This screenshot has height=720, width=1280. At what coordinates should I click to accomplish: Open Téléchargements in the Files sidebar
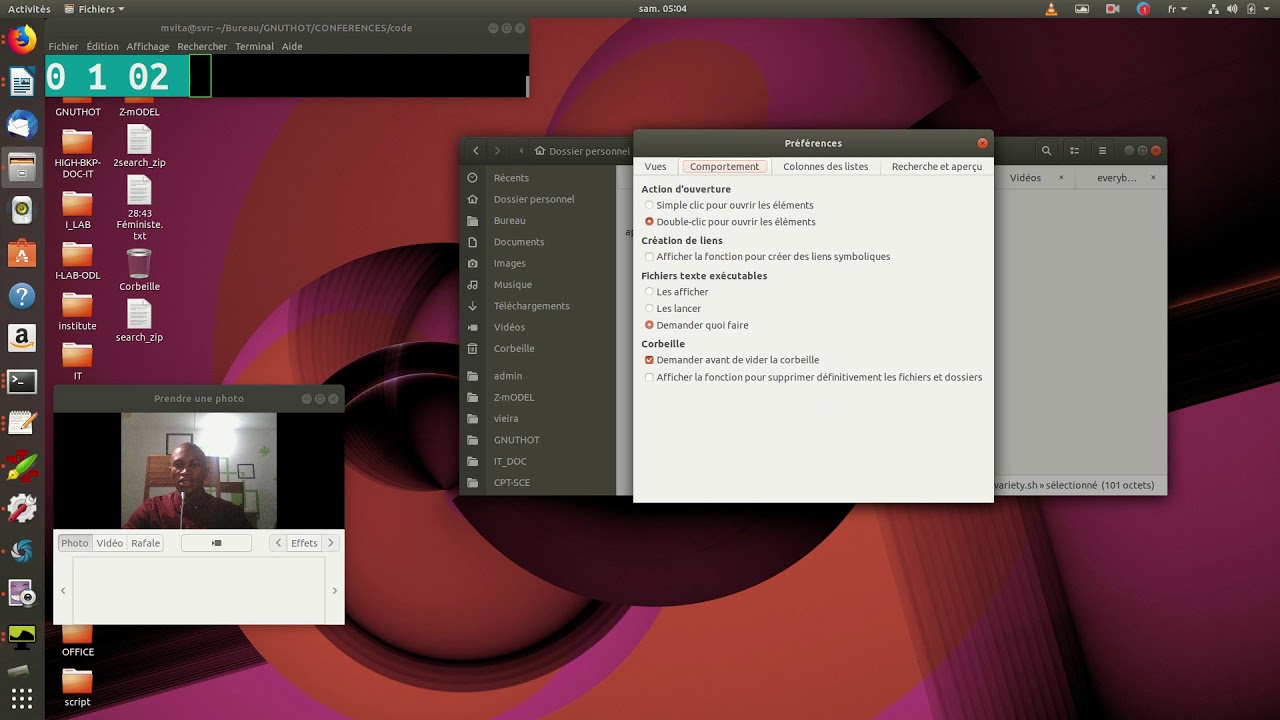[531, 306]
